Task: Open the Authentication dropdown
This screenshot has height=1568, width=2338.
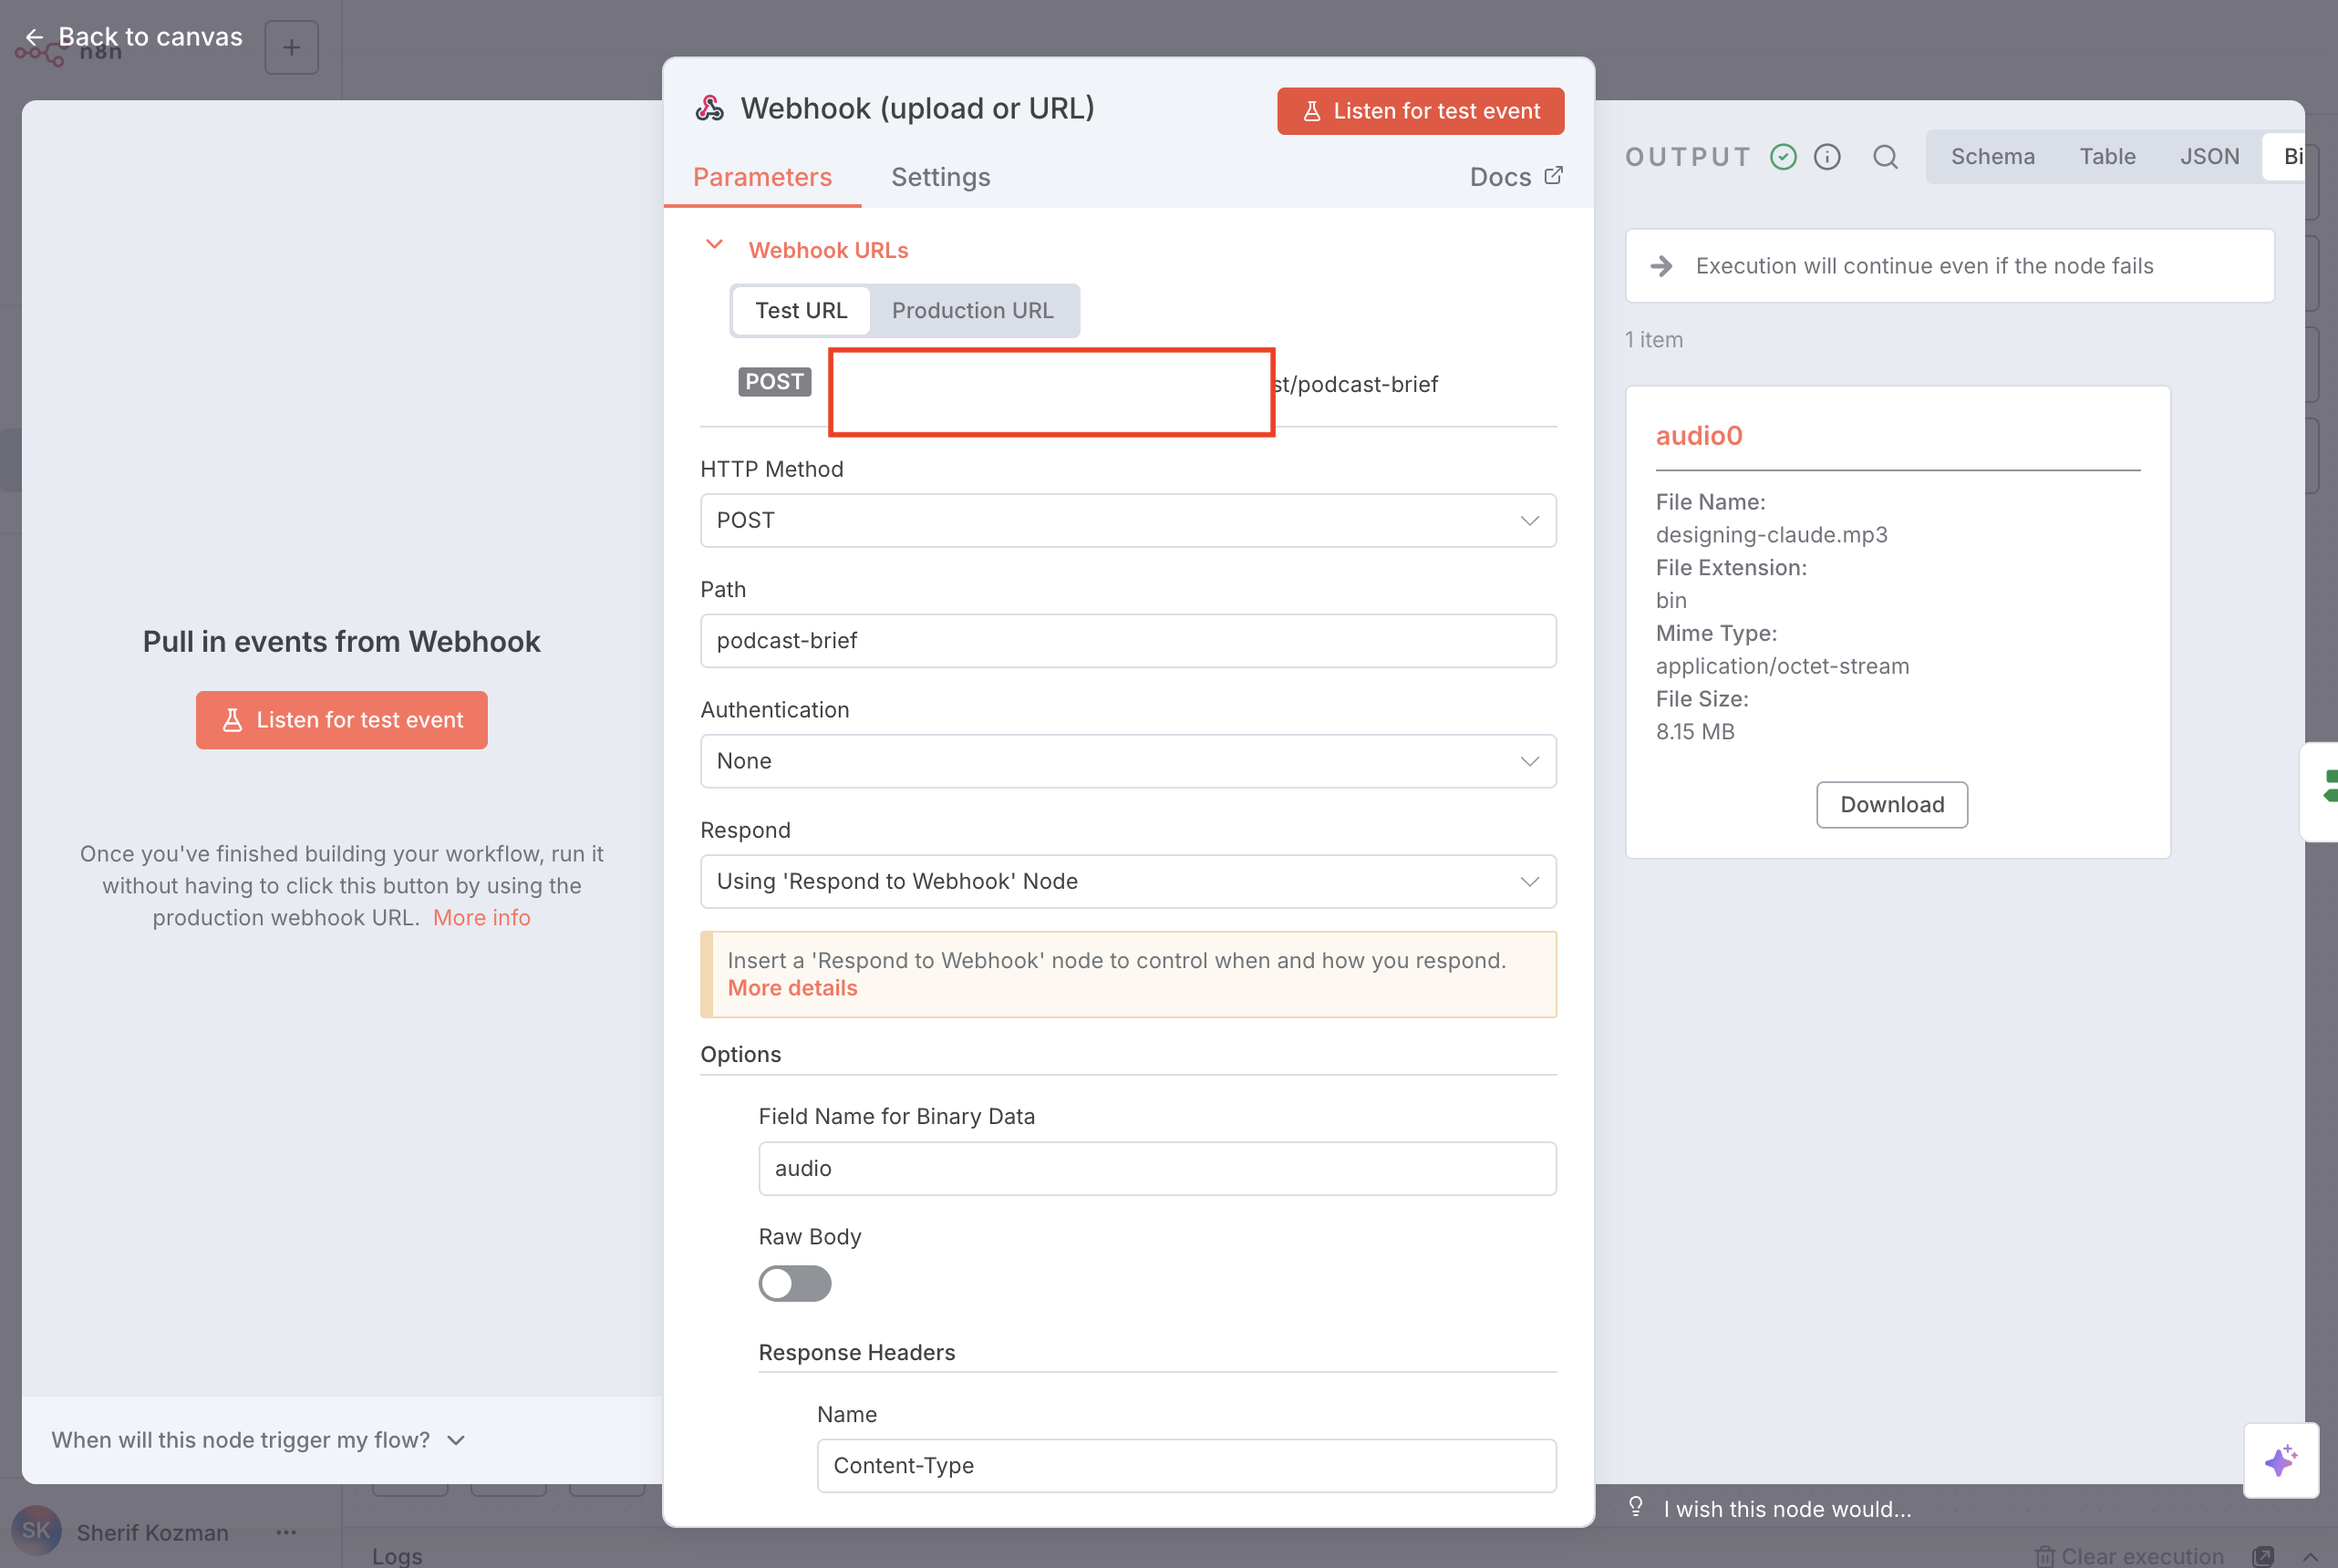Action: point(1127,761)
